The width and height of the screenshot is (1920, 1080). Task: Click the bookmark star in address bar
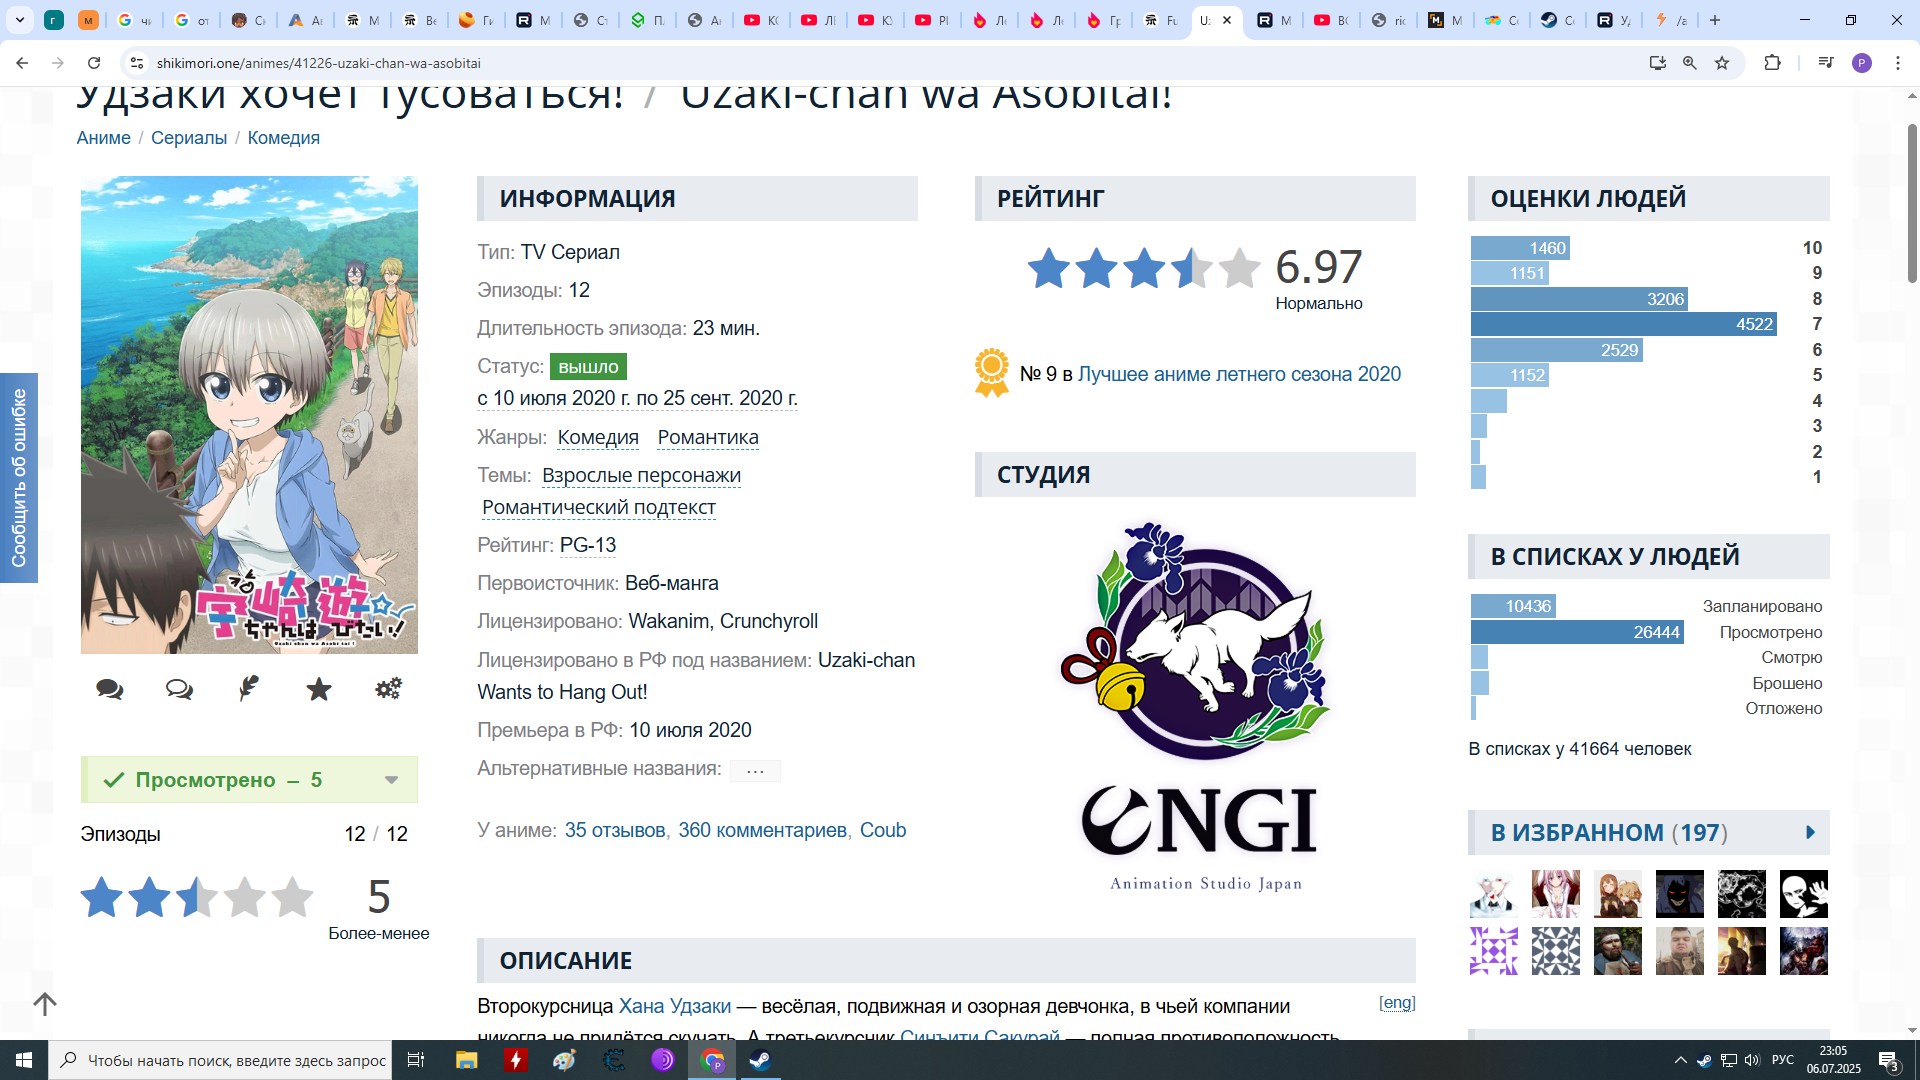click(x=1722, y=63)
